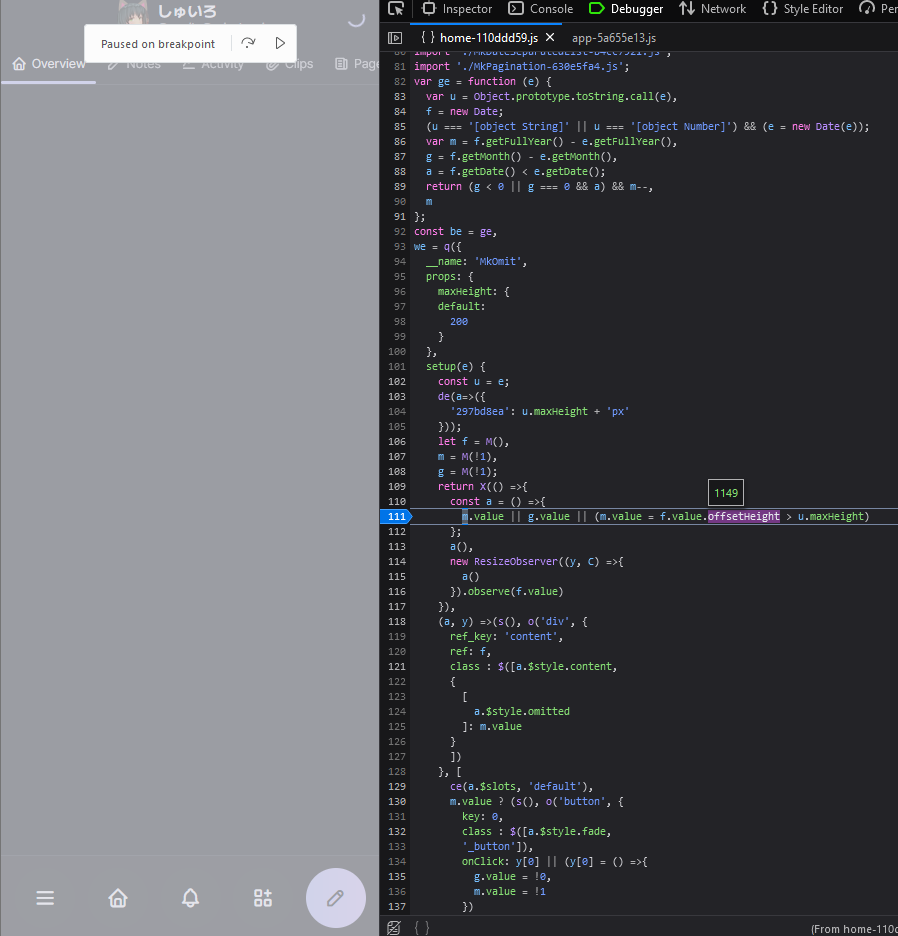Open the hamburger menu in bottom bar

45,898
